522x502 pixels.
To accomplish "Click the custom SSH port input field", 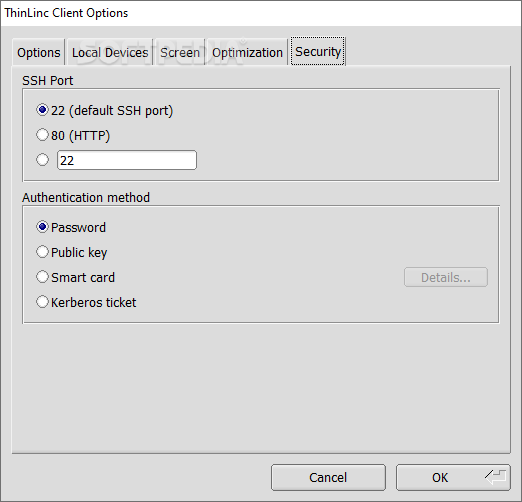I will [x=127, y=160].
